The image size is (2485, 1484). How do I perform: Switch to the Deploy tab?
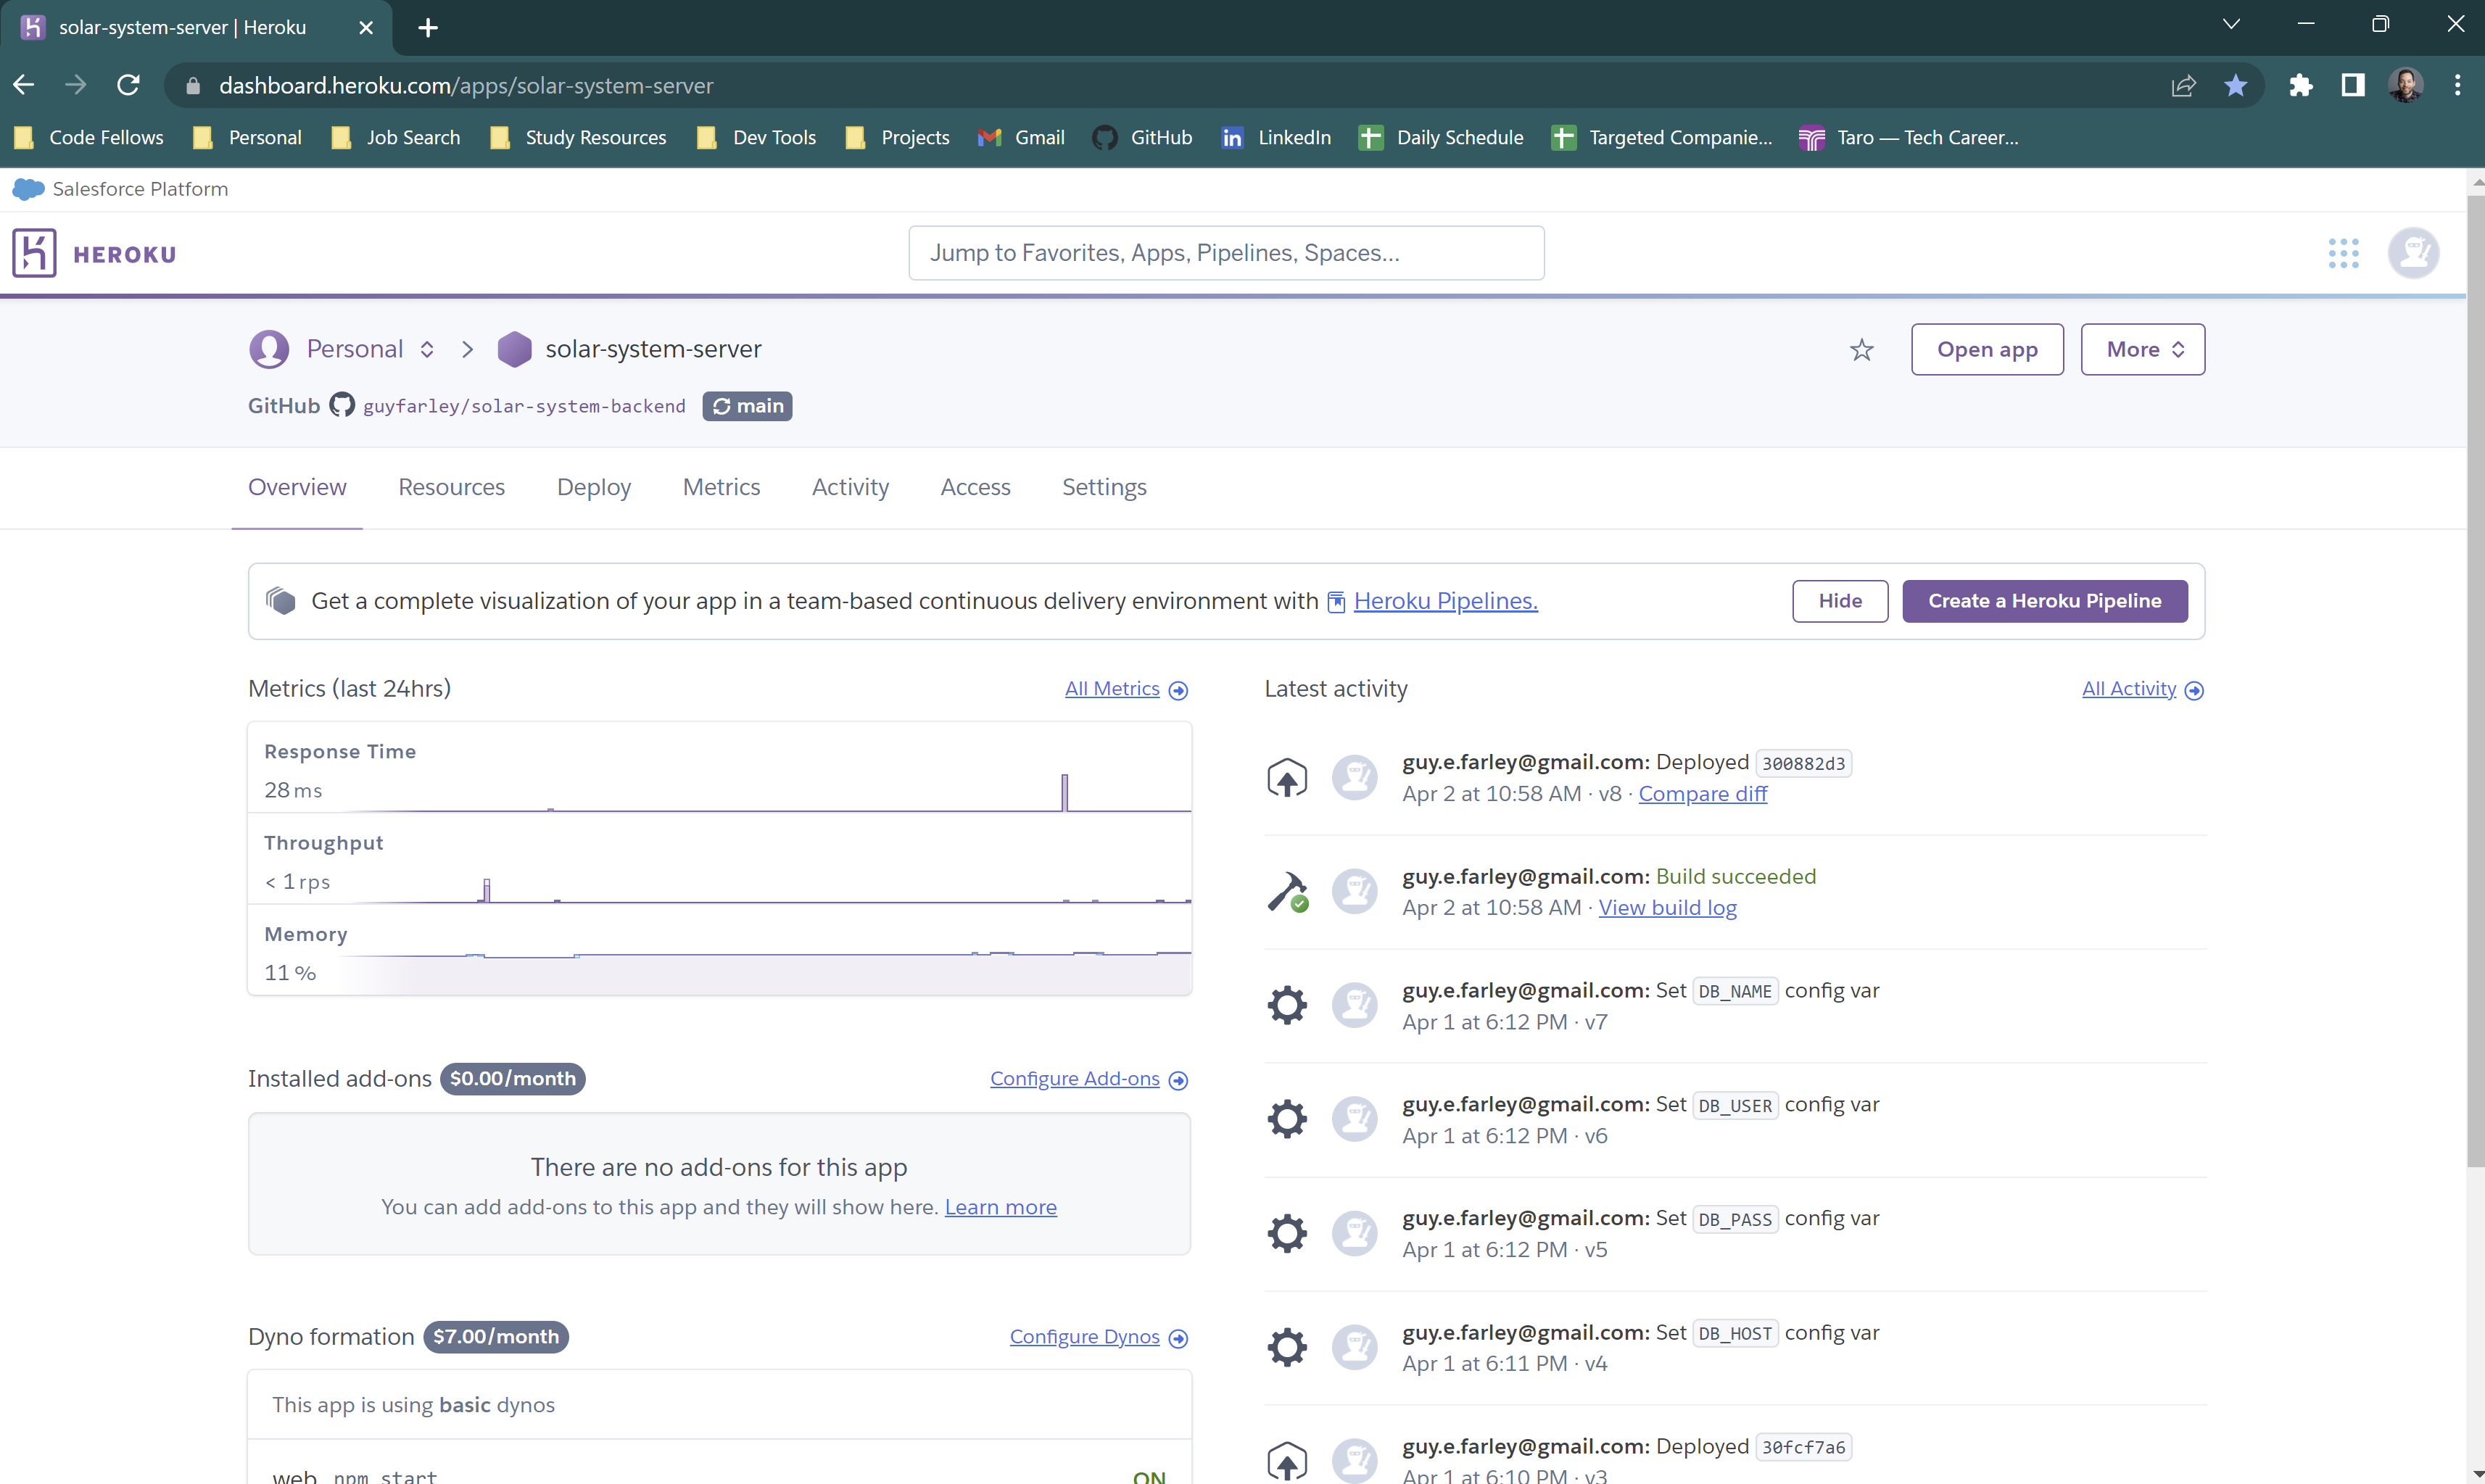pyautogui.click(x=593, y=487)
